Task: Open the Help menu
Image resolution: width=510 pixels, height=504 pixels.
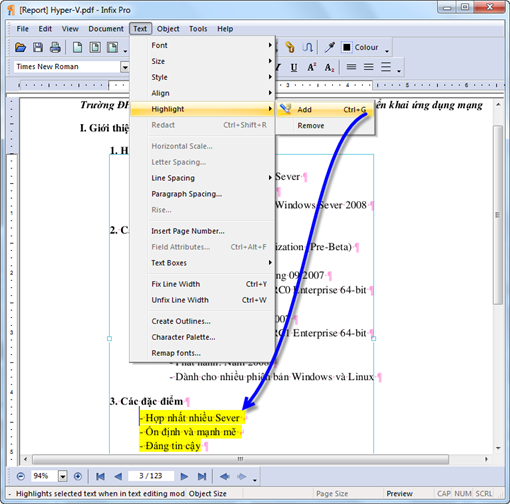Action: [225, 29]
